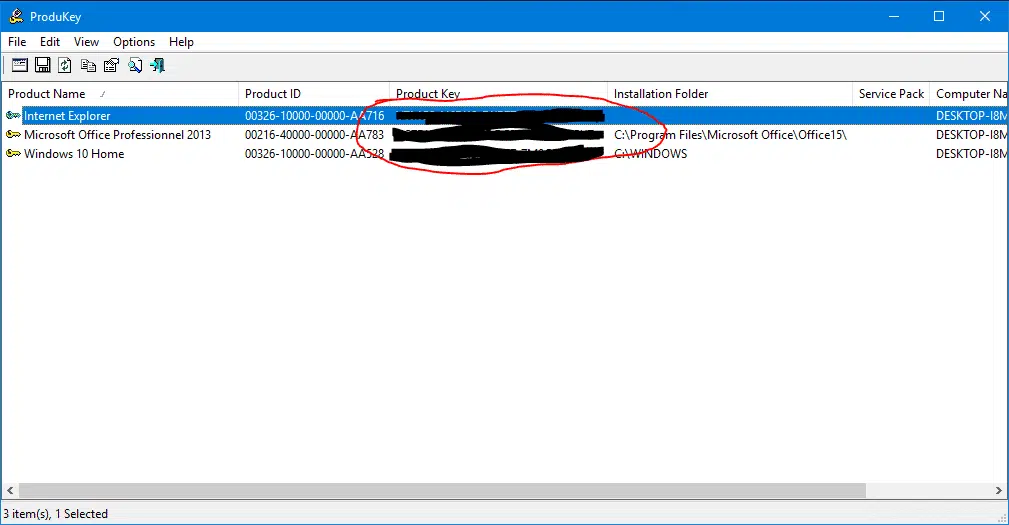Open the Find magnifier toolbar icon
This screenshot has height=525, width=1009.
[135, 65]
